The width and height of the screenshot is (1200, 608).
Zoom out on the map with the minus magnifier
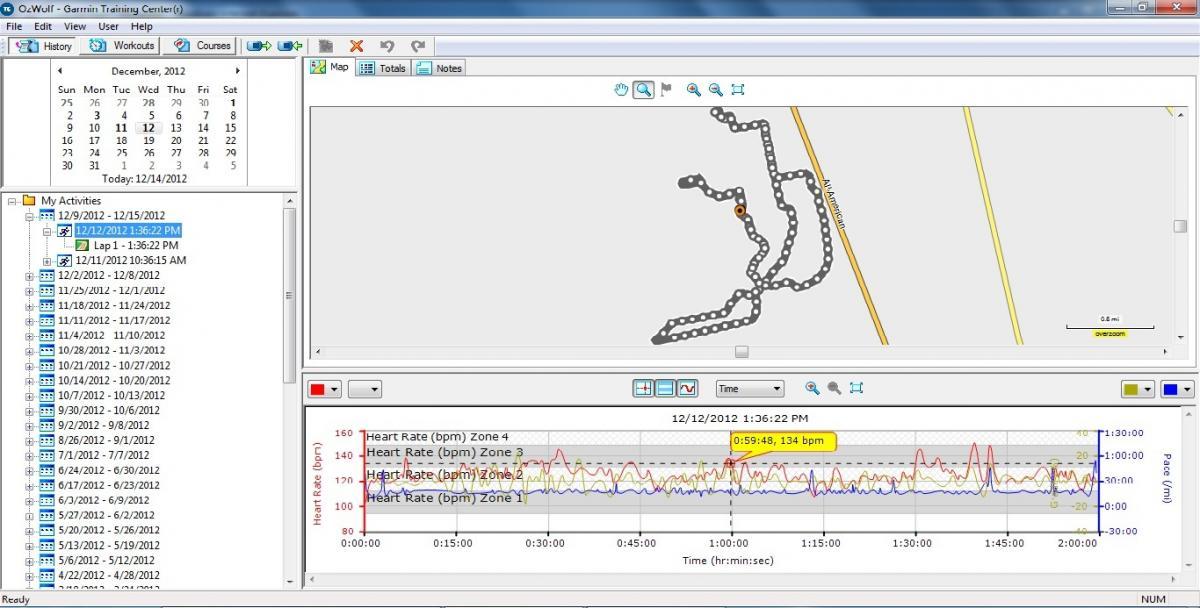tap(716, 89)
